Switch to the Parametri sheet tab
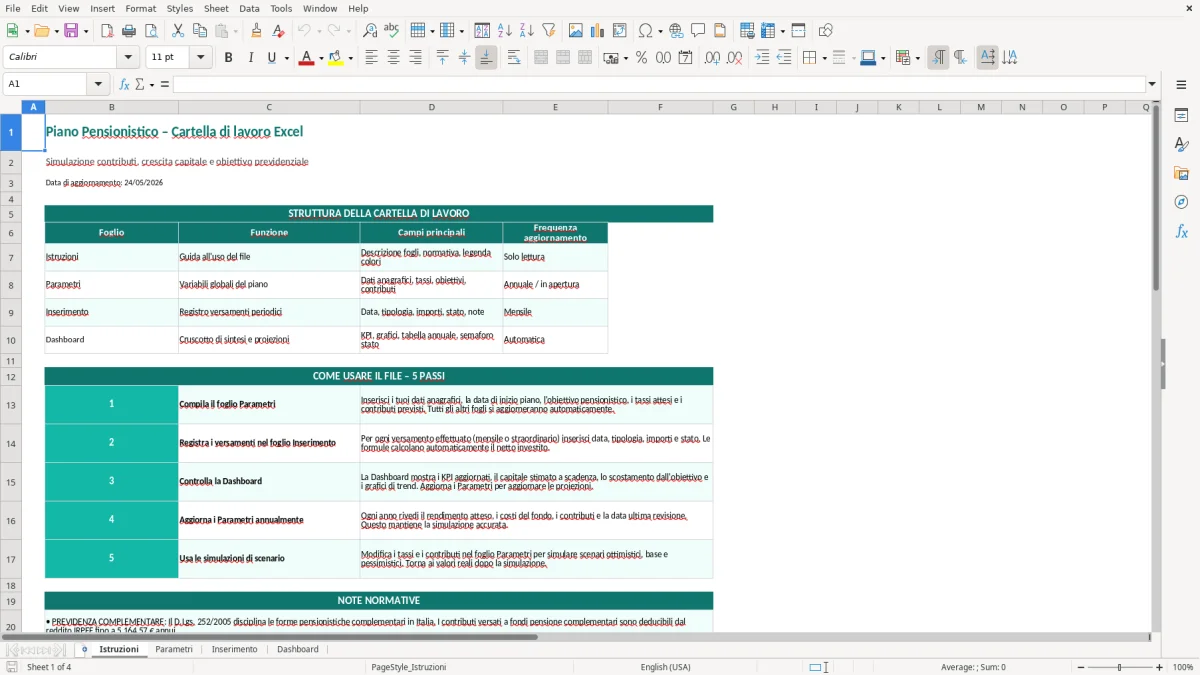 tap(174, 649)
